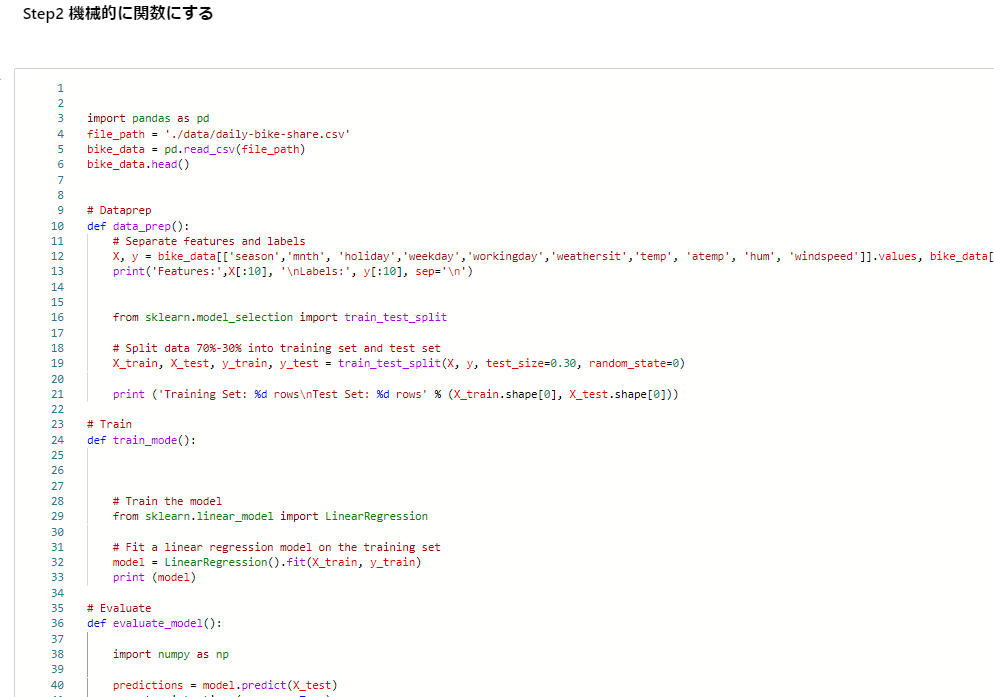Click '# Separate features and labels' comment
Screen dimensions: 994x697
209,241
